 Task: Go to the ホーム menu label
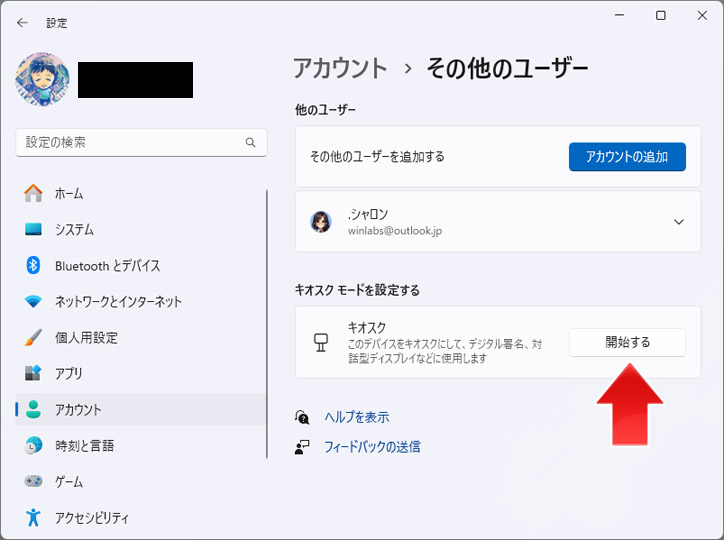click(69, 193)
